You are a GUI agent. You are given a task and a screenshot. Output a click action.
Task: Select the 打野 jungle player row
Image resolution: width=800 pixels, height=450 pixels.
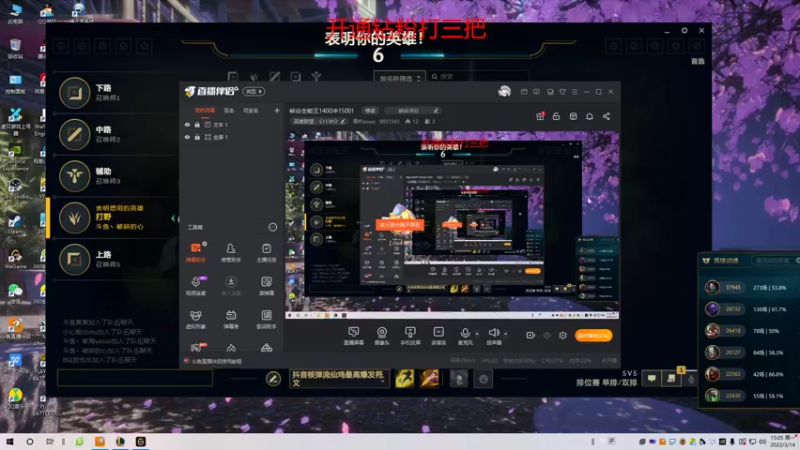(113, 218)
